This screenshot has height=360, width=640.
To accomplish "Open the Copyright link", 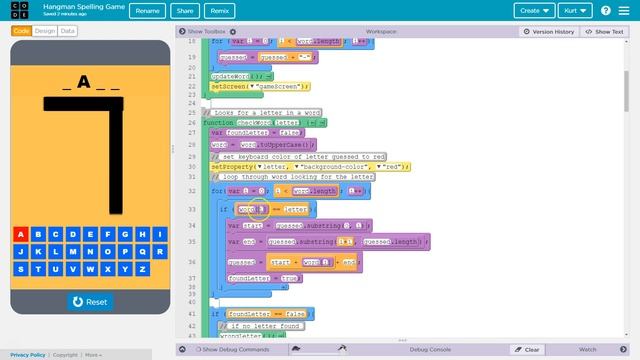I will coord(65,355).
